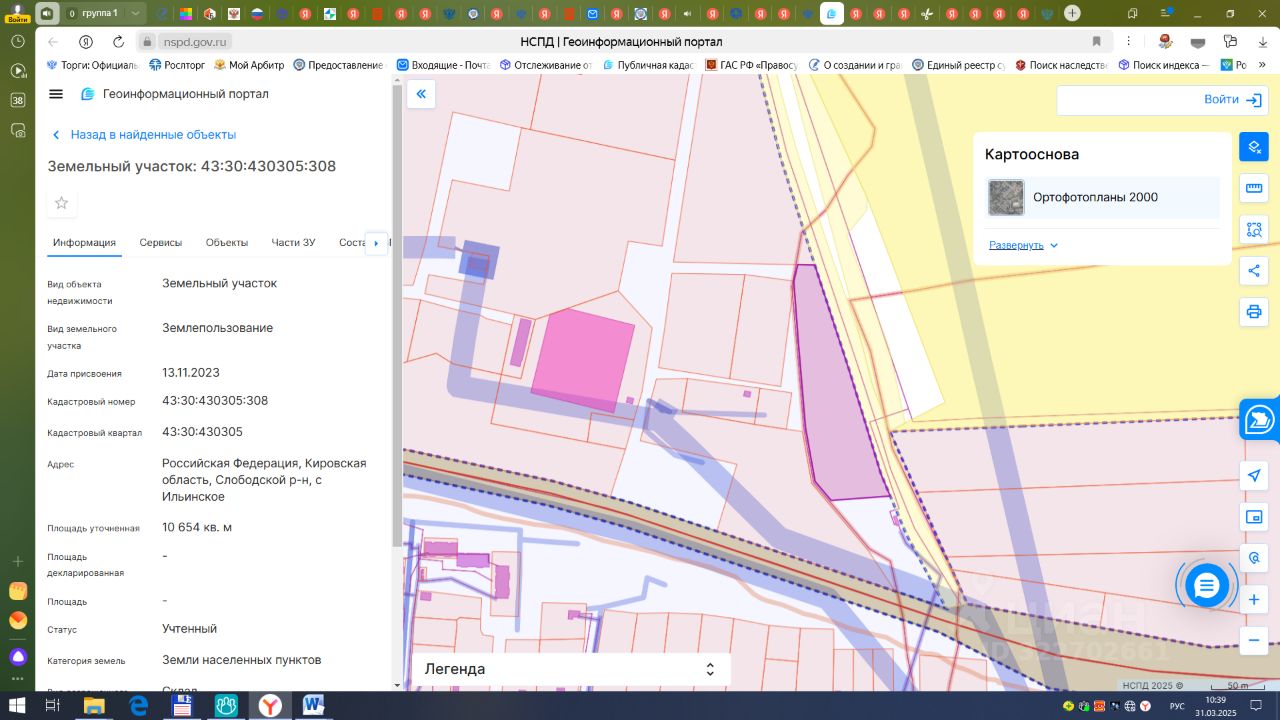The height and width of the screenshot is (720, 1280).
Task: Select the ruler measurement tool
Action: tap(1254, 188)
